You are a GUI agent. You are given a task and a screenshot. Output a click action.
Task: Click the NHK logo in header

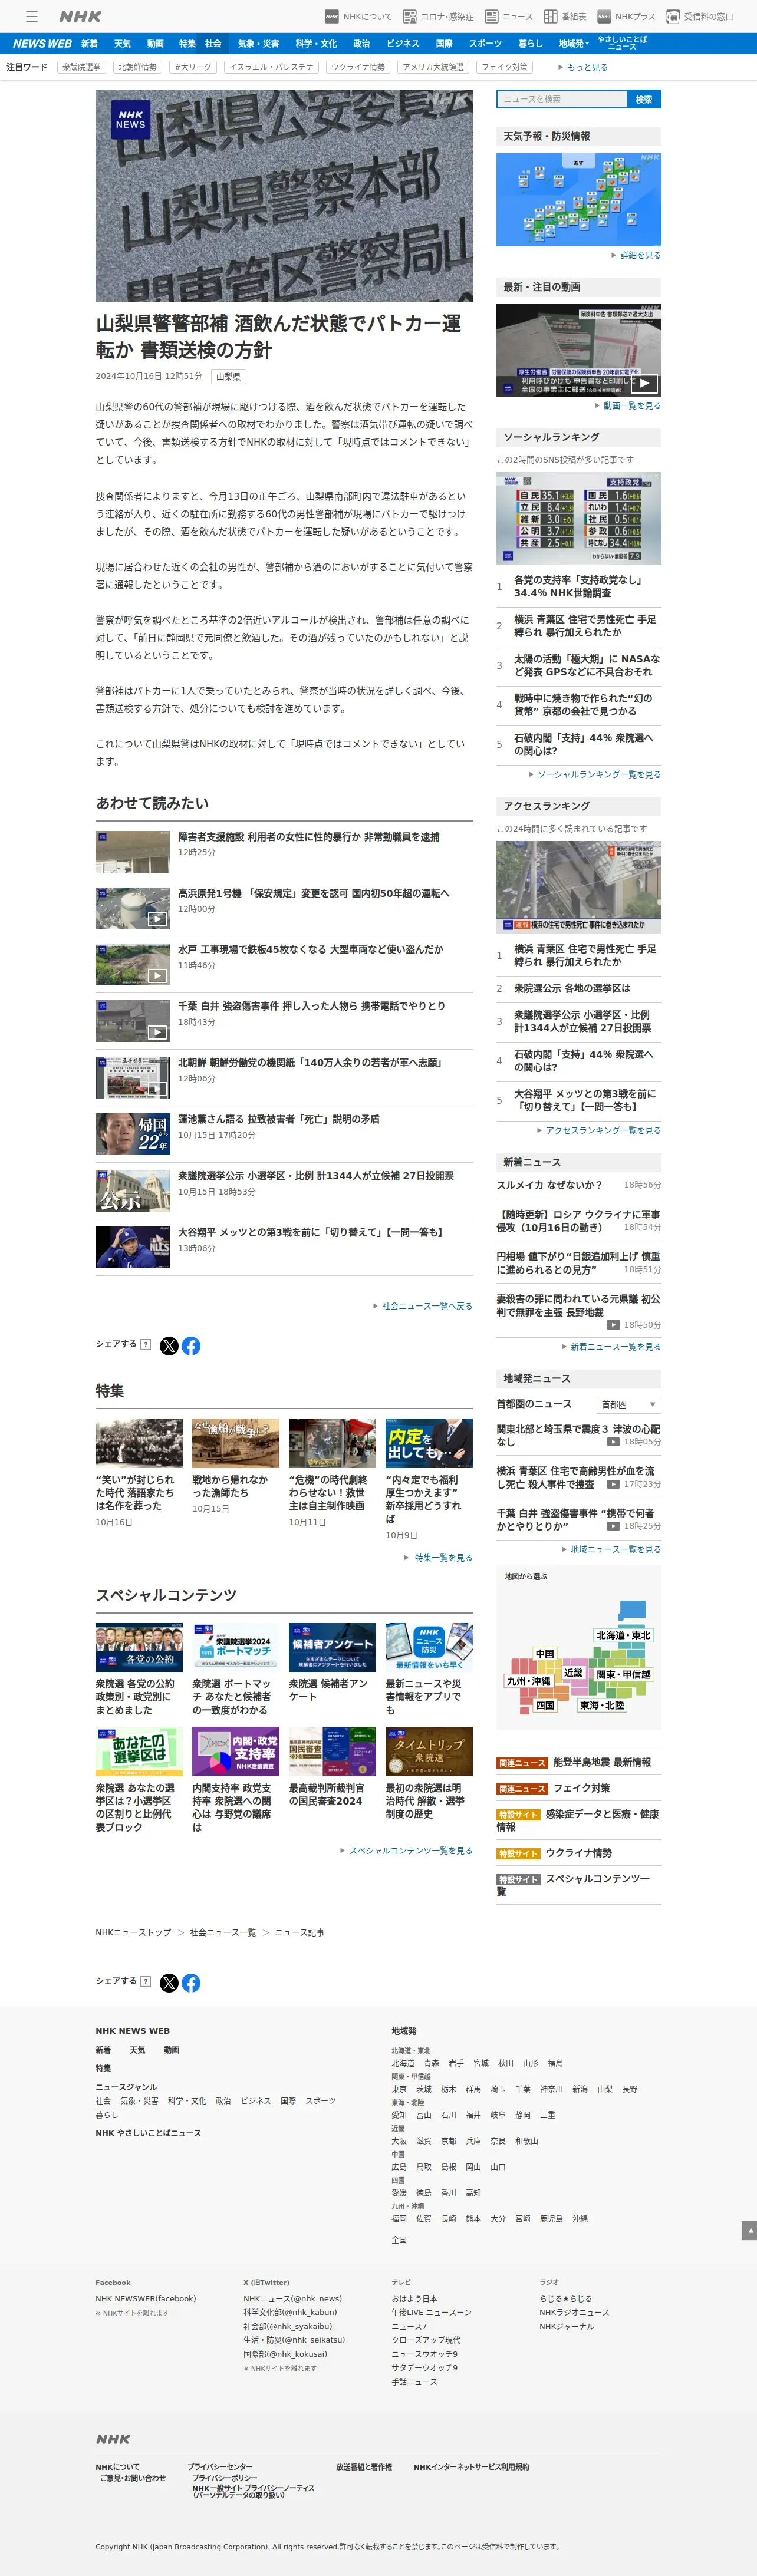click(x=81, y=17)
